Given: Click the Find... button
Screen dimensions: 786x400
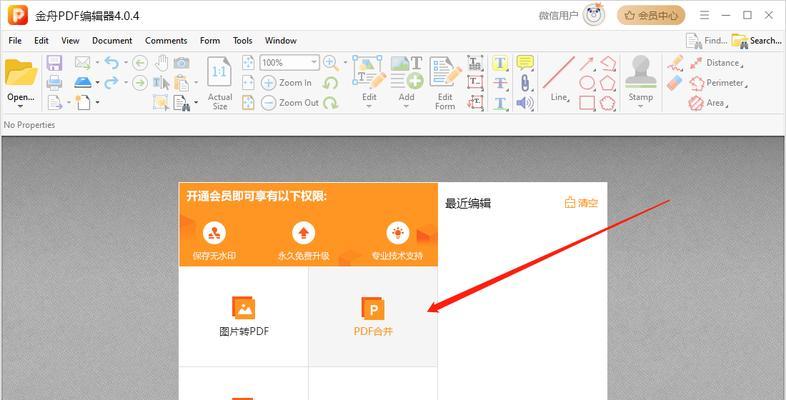Looking at the screenshot, I should pyautogui.click(x=706, y=41).
